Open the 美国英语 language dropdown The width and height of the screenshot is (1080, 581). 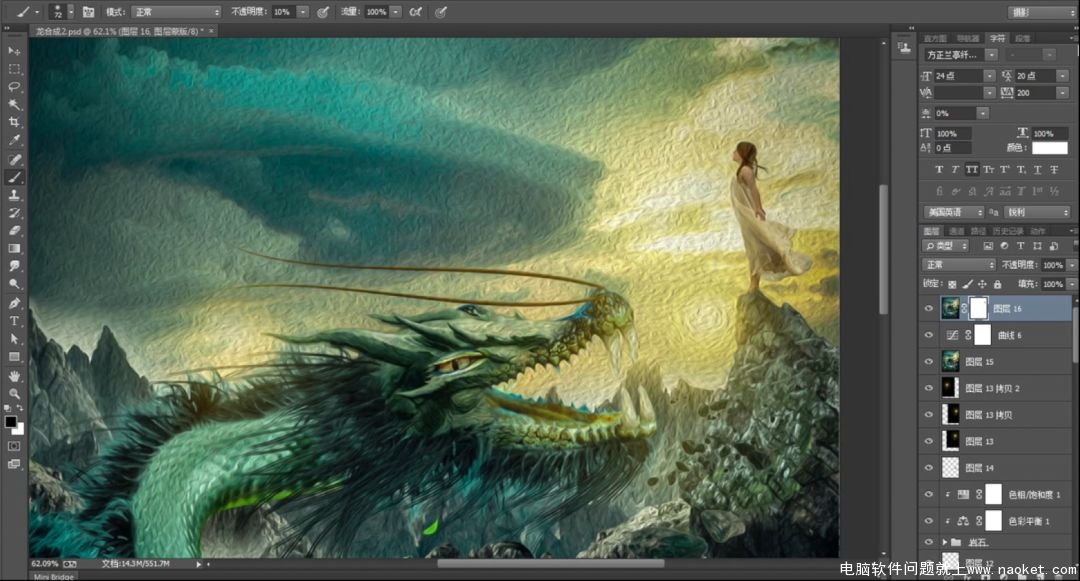(953, 212)
